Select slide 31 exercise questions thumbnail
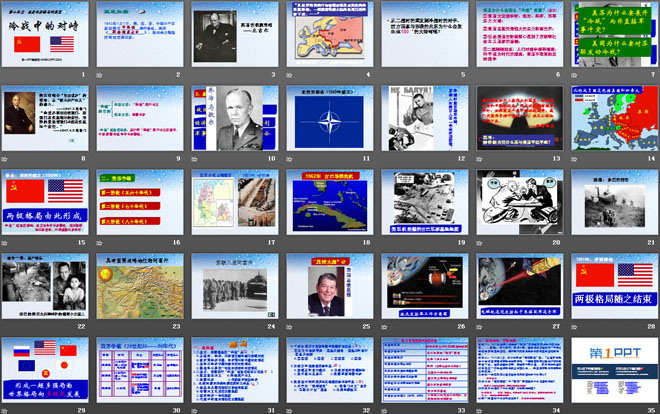 235,370
